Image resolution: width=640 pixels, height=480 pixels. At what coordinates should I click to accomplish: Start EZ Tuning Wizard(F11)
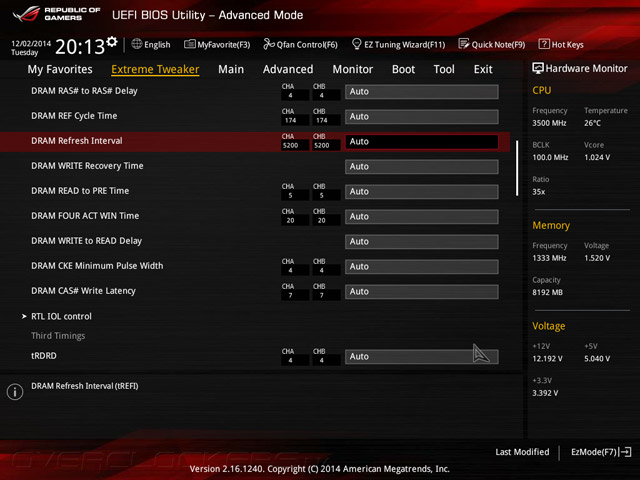point(404,44)
